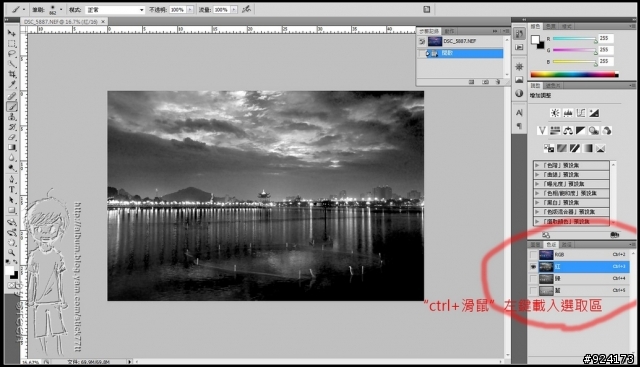Expand the Curves presets group
Screen dimensions: 640x367
pyautogui.click(x=537, y=175)
